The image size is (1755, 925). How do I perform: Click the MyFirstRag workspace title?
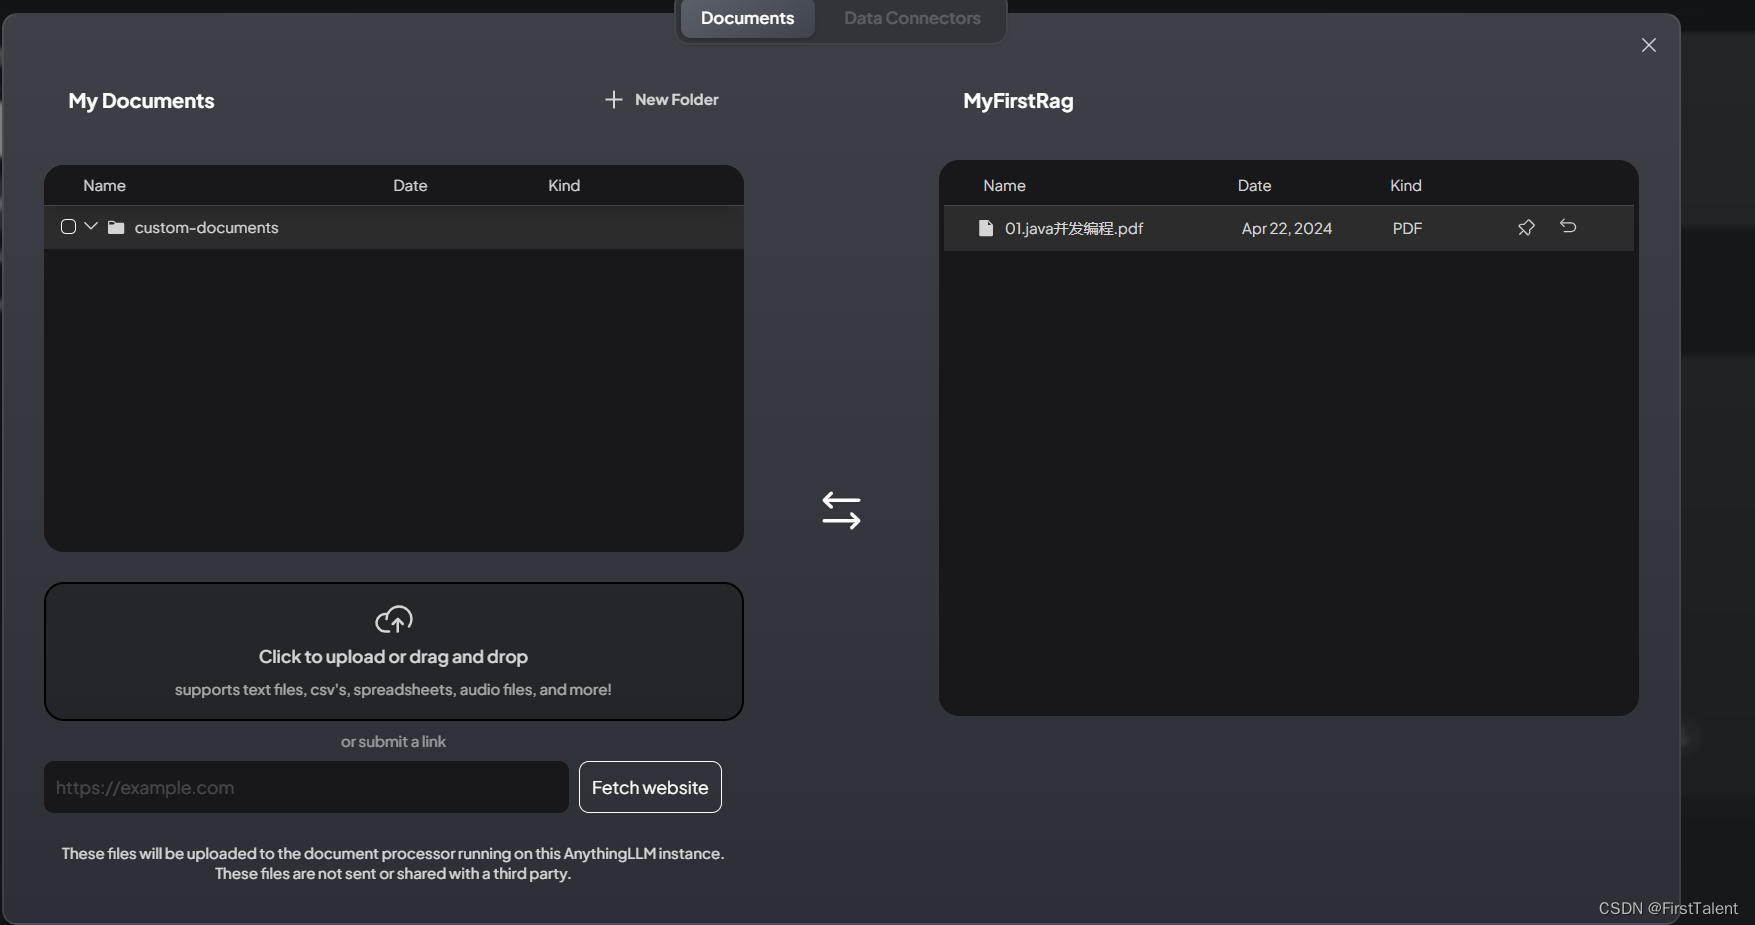1018,101
